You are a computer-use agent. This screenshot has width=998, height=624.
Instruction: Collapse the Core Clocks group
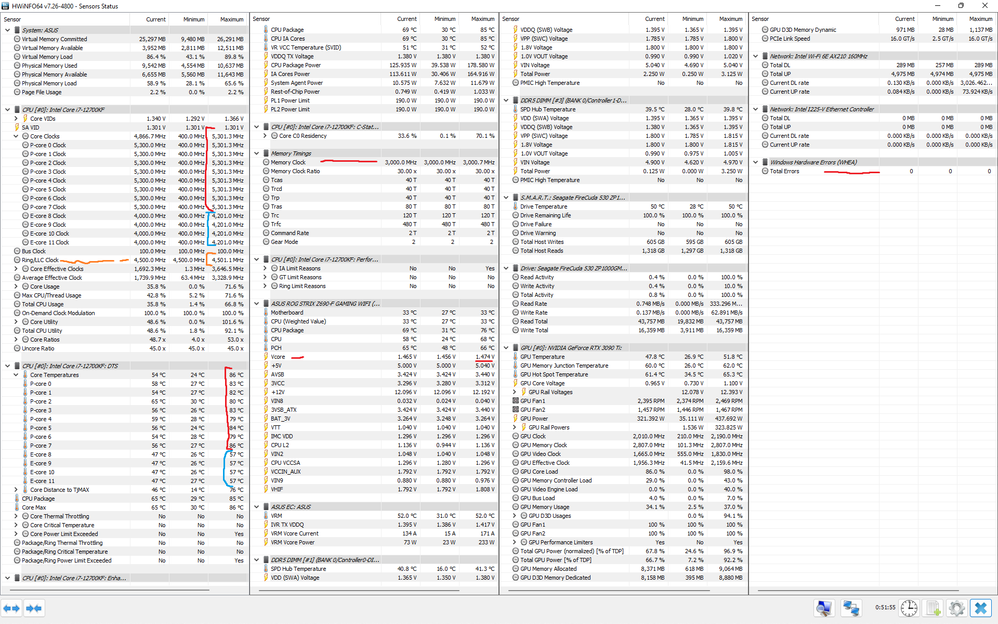coord(17,136)
